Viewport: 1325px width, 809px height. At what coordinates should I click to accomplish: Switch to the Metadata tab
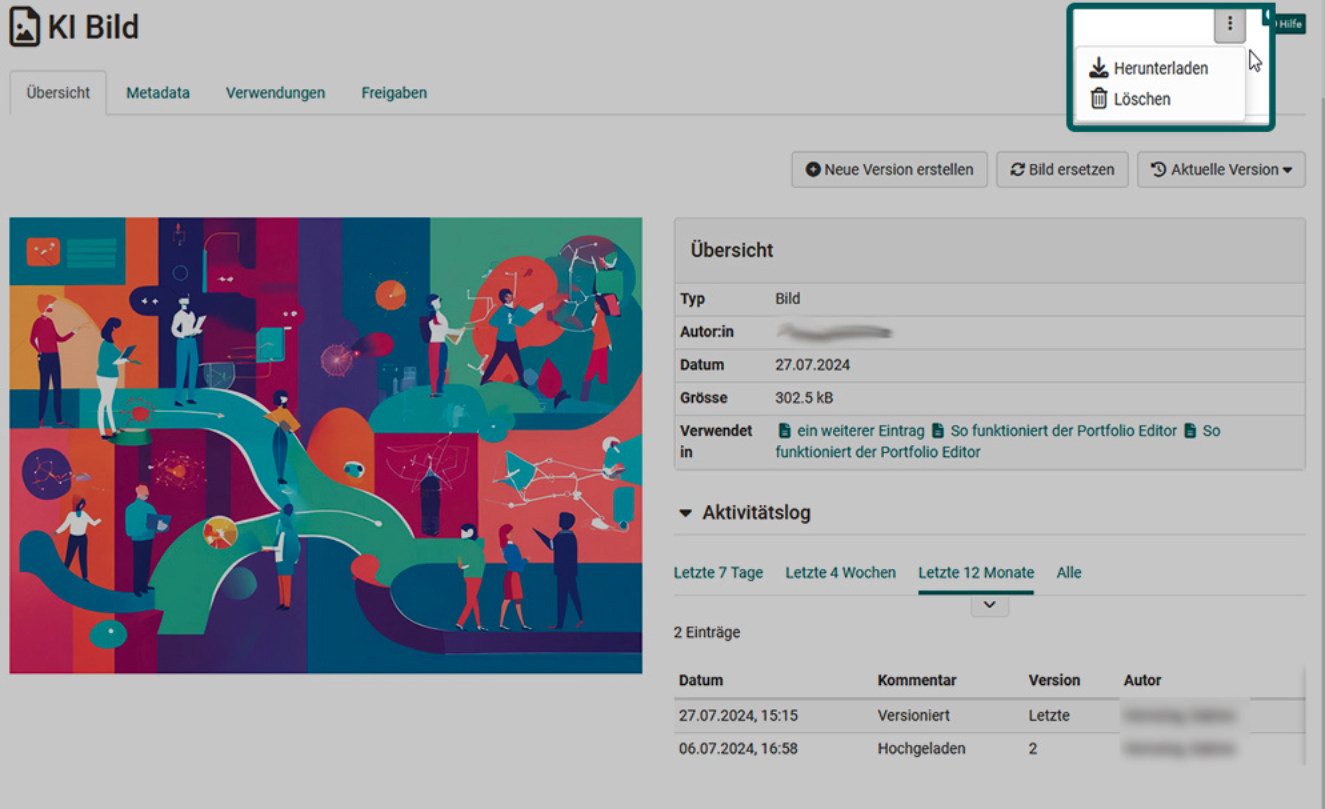click(157, 92)
